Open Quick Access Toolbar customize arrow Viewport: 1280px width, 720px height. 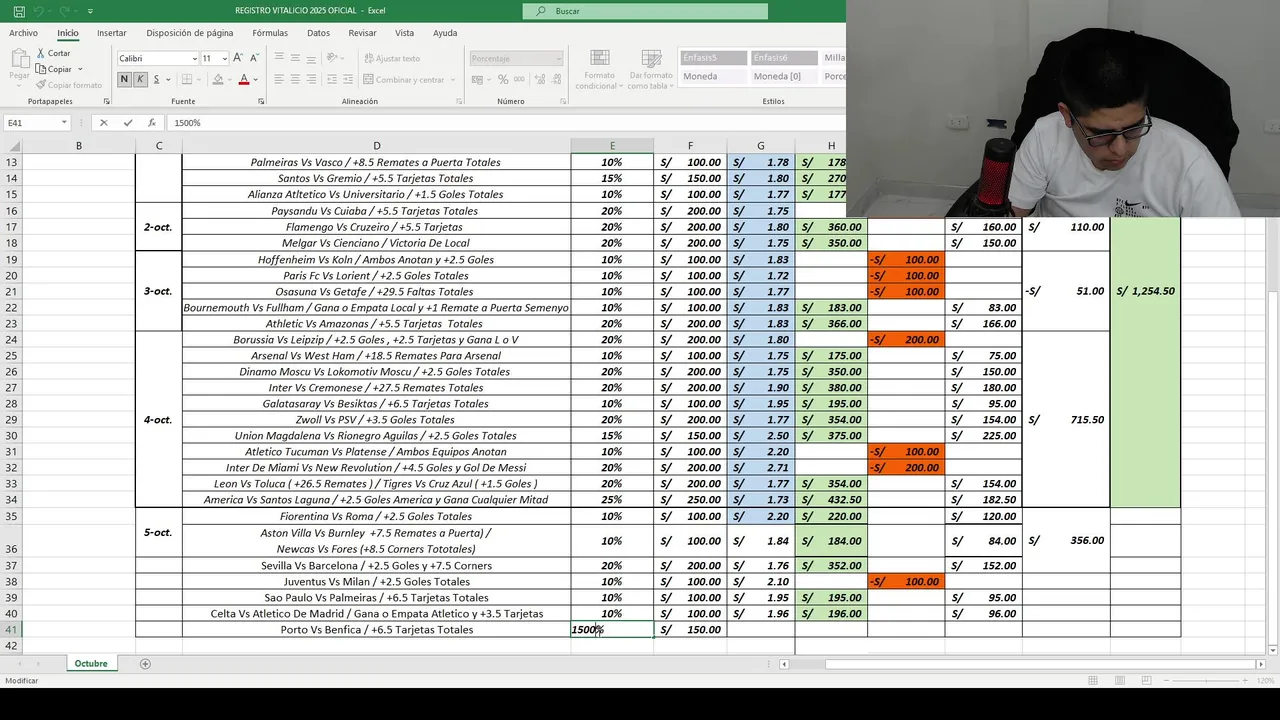(90, 11)
